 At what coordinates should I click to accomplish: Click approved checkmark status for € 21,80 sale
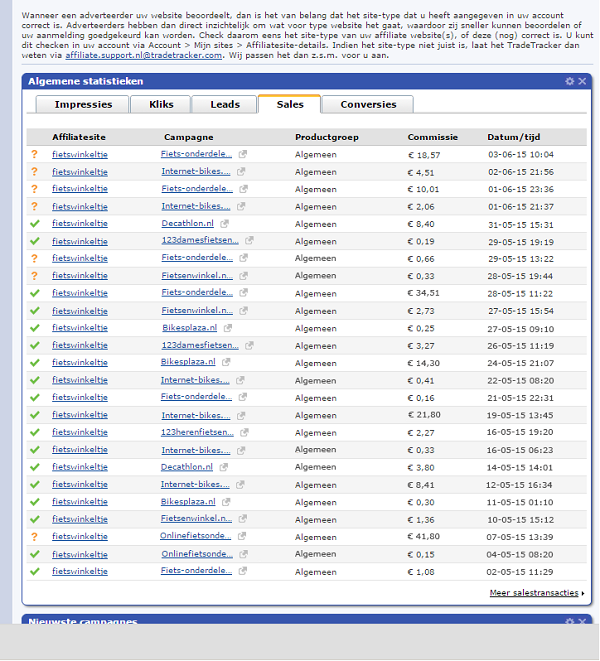pyautogui.click(x=35, y=415)
